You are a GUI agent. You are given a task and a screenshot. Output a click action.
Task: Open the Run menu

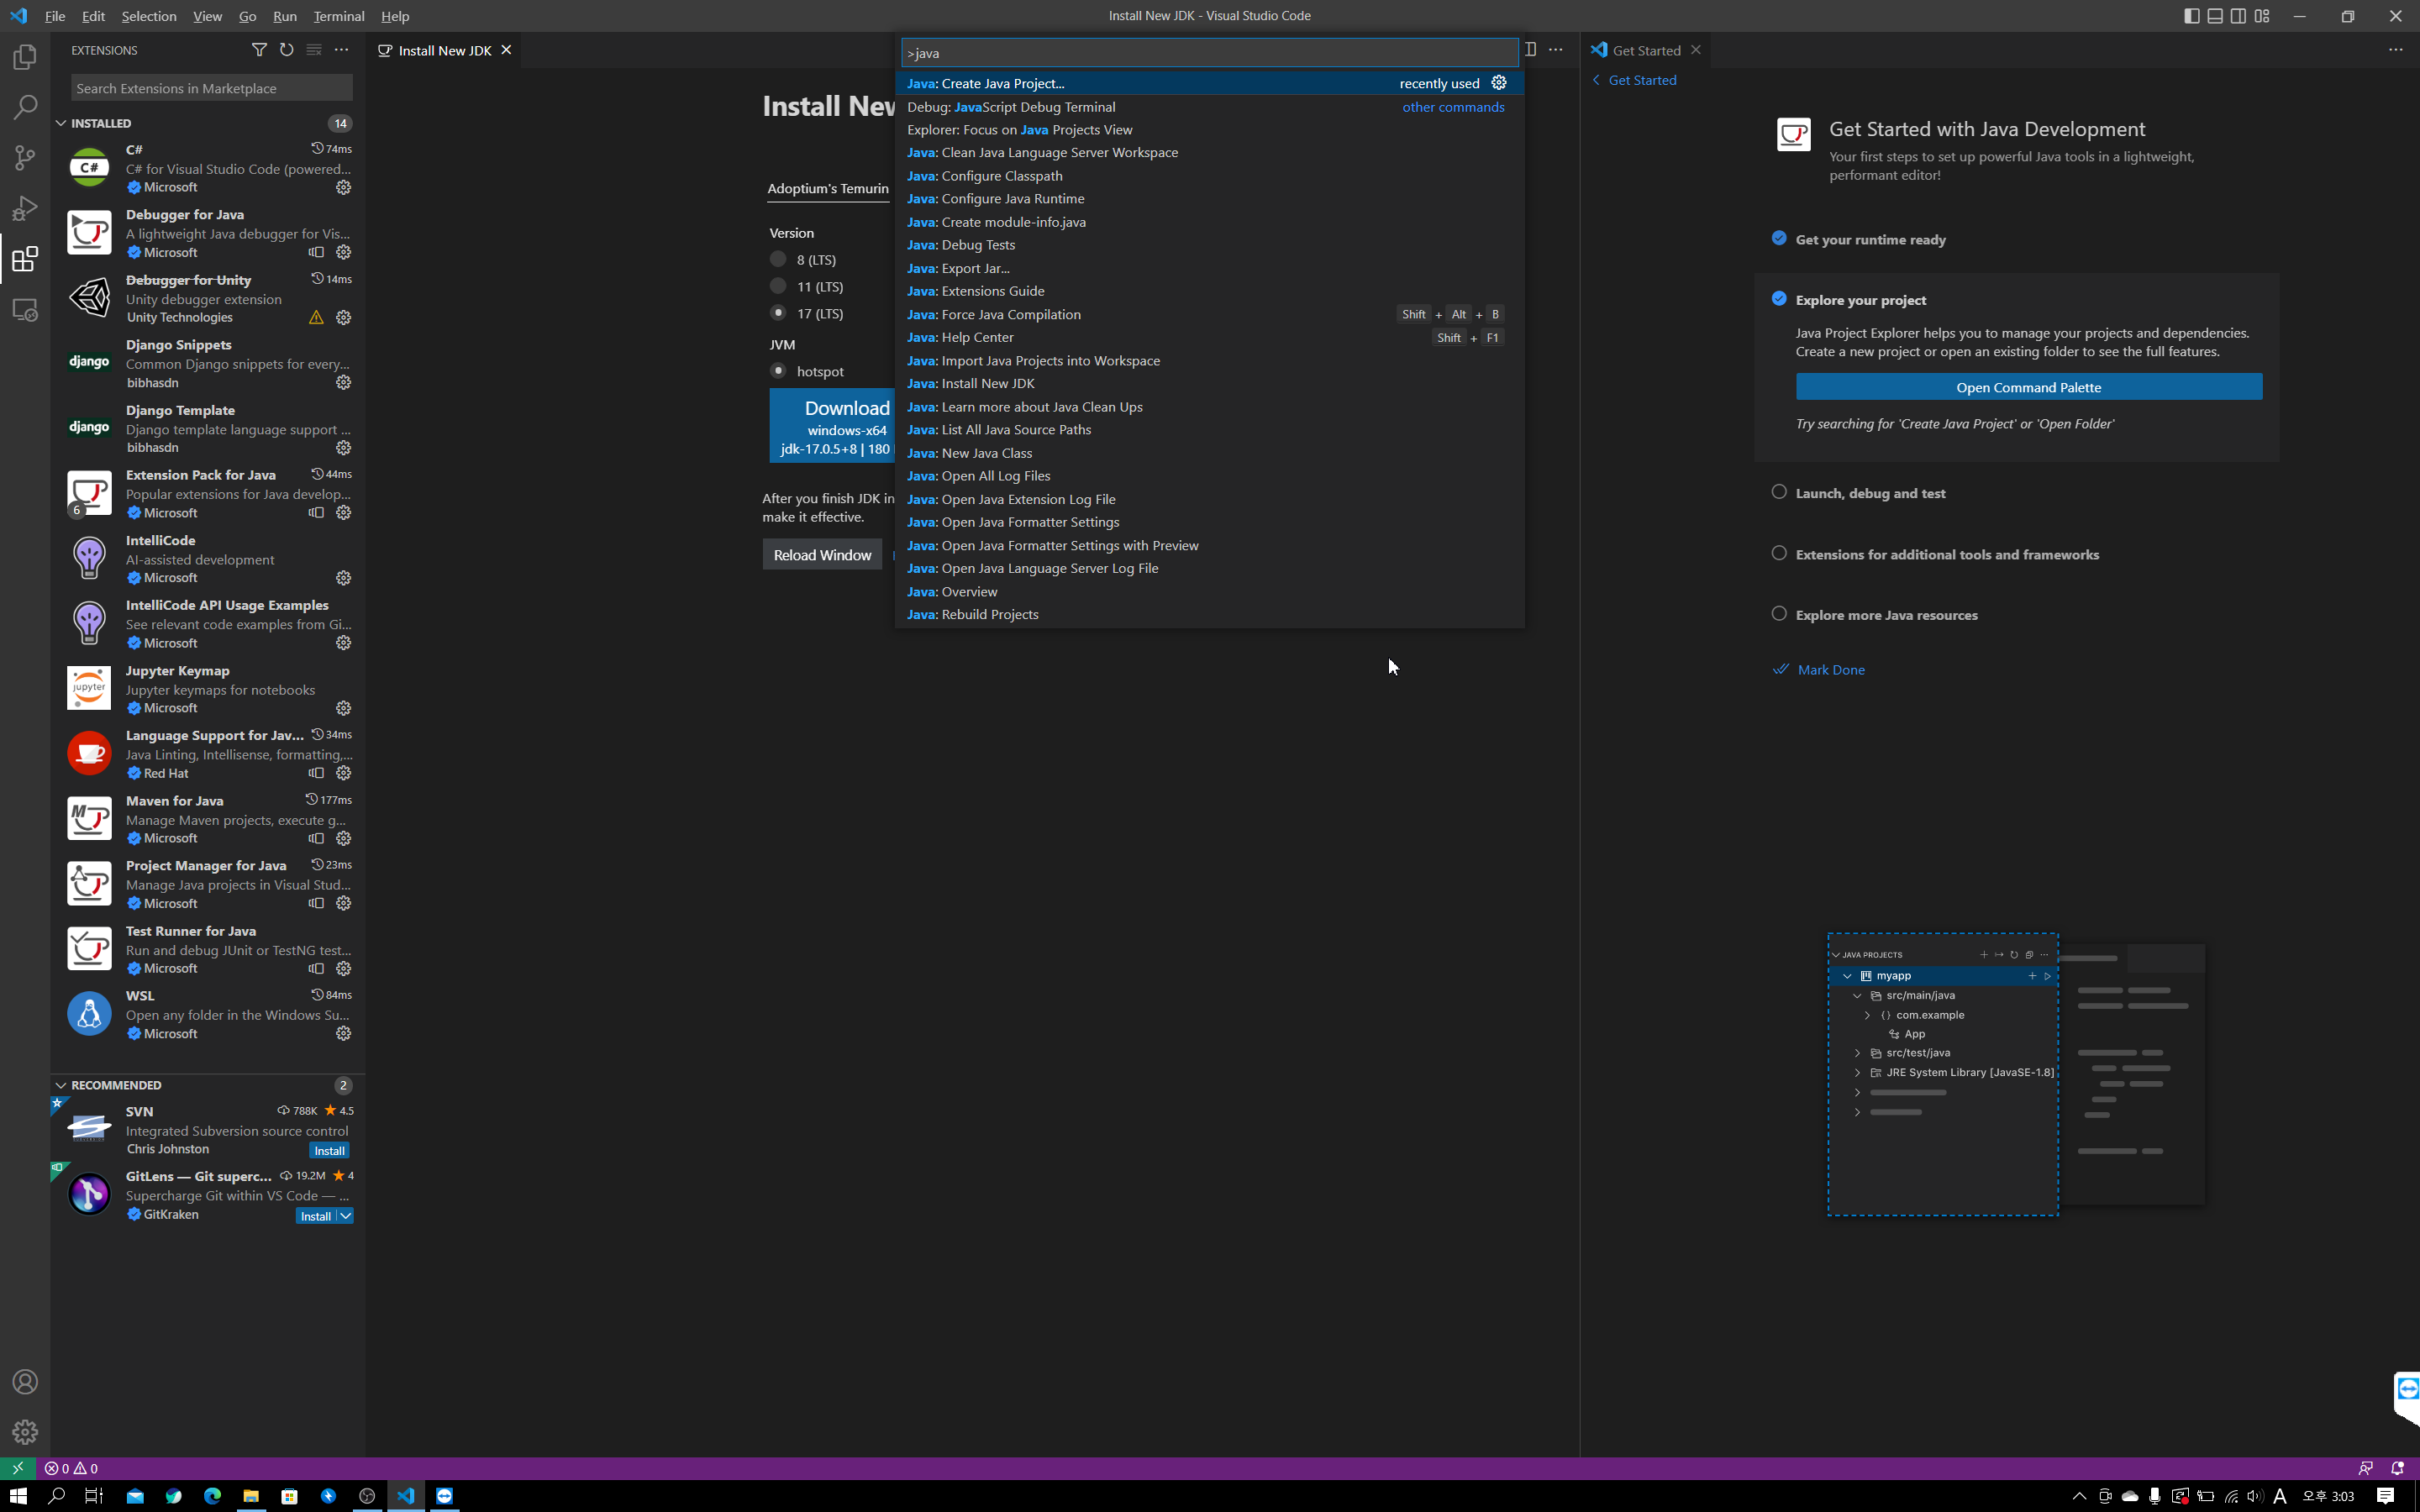point(284,16)
